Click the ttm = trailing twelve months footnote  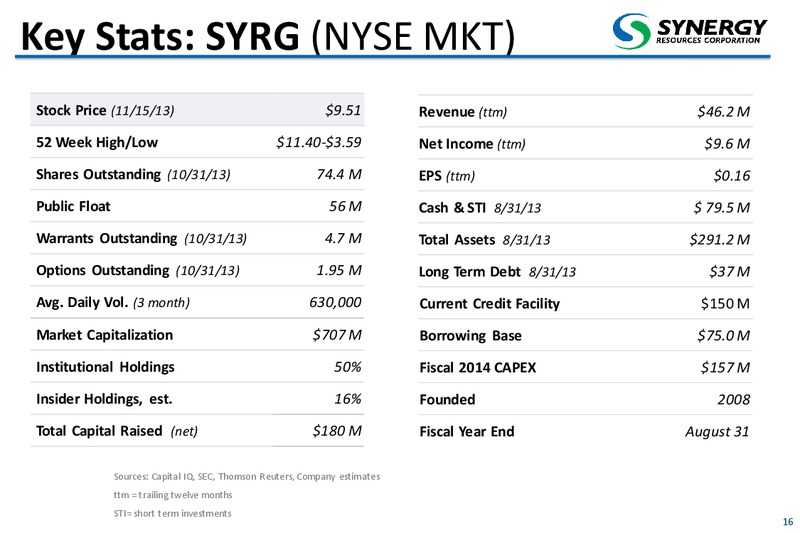coord(173,495)
